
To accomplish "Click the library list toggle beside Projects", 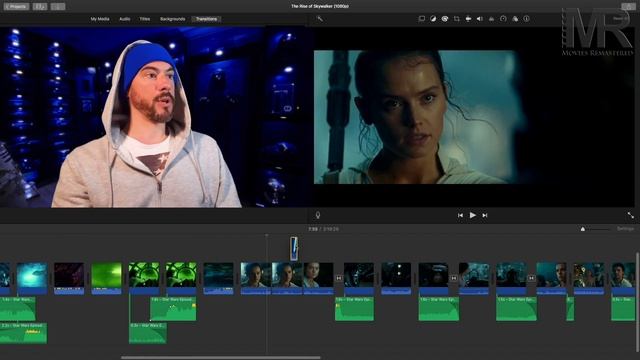I will pos(40,7).
